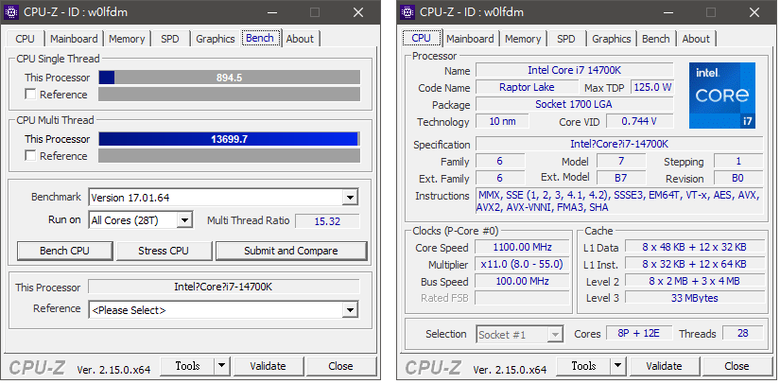Screen dimensions: 780x384
Task: Expand the Tools dropdown arrow in the CPU window
Action: [618, 366]
